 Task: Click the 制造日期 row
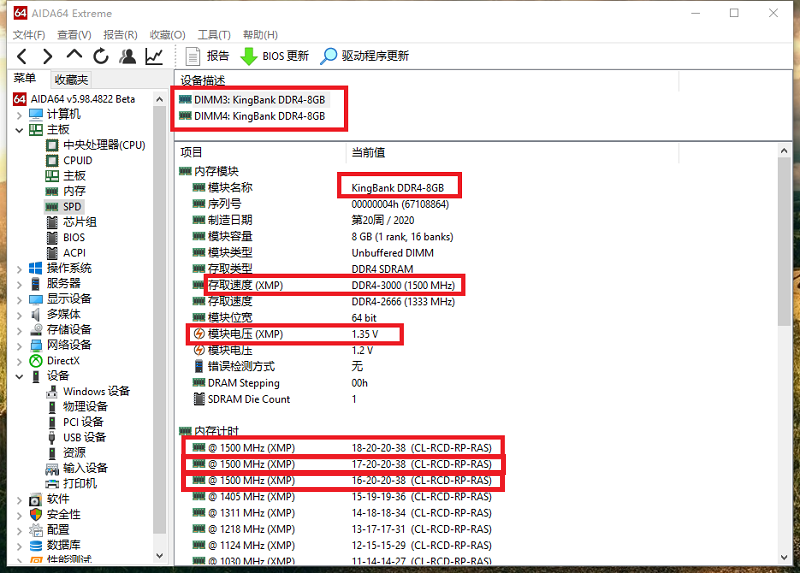477,220
